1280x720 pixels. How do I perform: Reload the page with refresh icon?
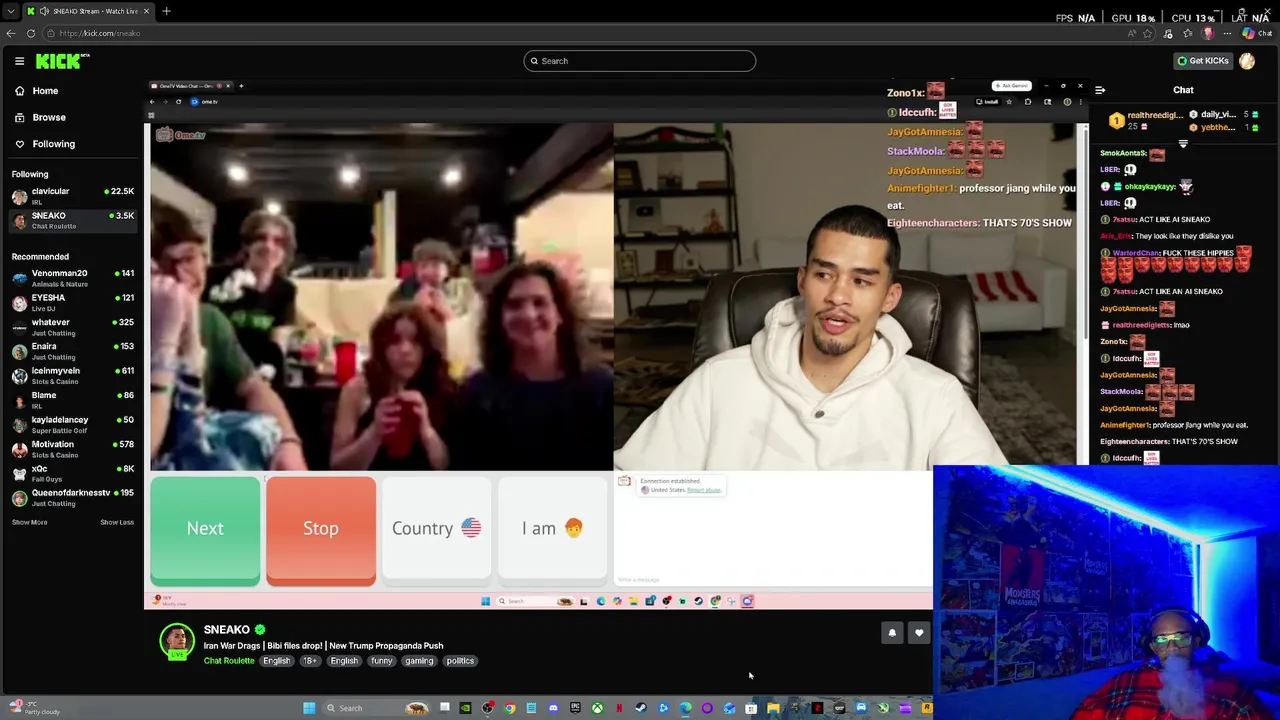point(31,33)
